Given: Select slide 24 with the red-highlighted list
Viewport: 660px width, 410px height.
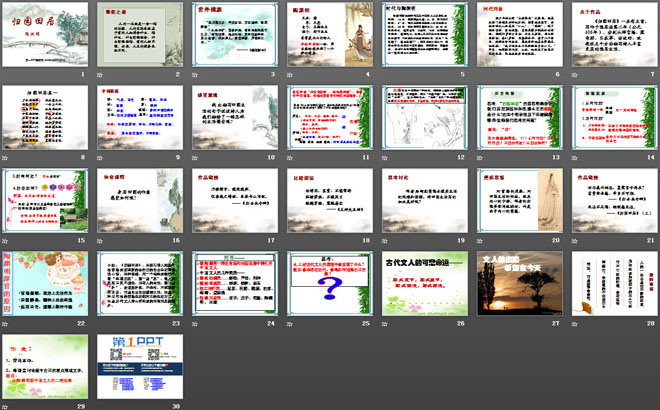Looking at the screenshot, I should pyautogui.click(x=235, y=283).
